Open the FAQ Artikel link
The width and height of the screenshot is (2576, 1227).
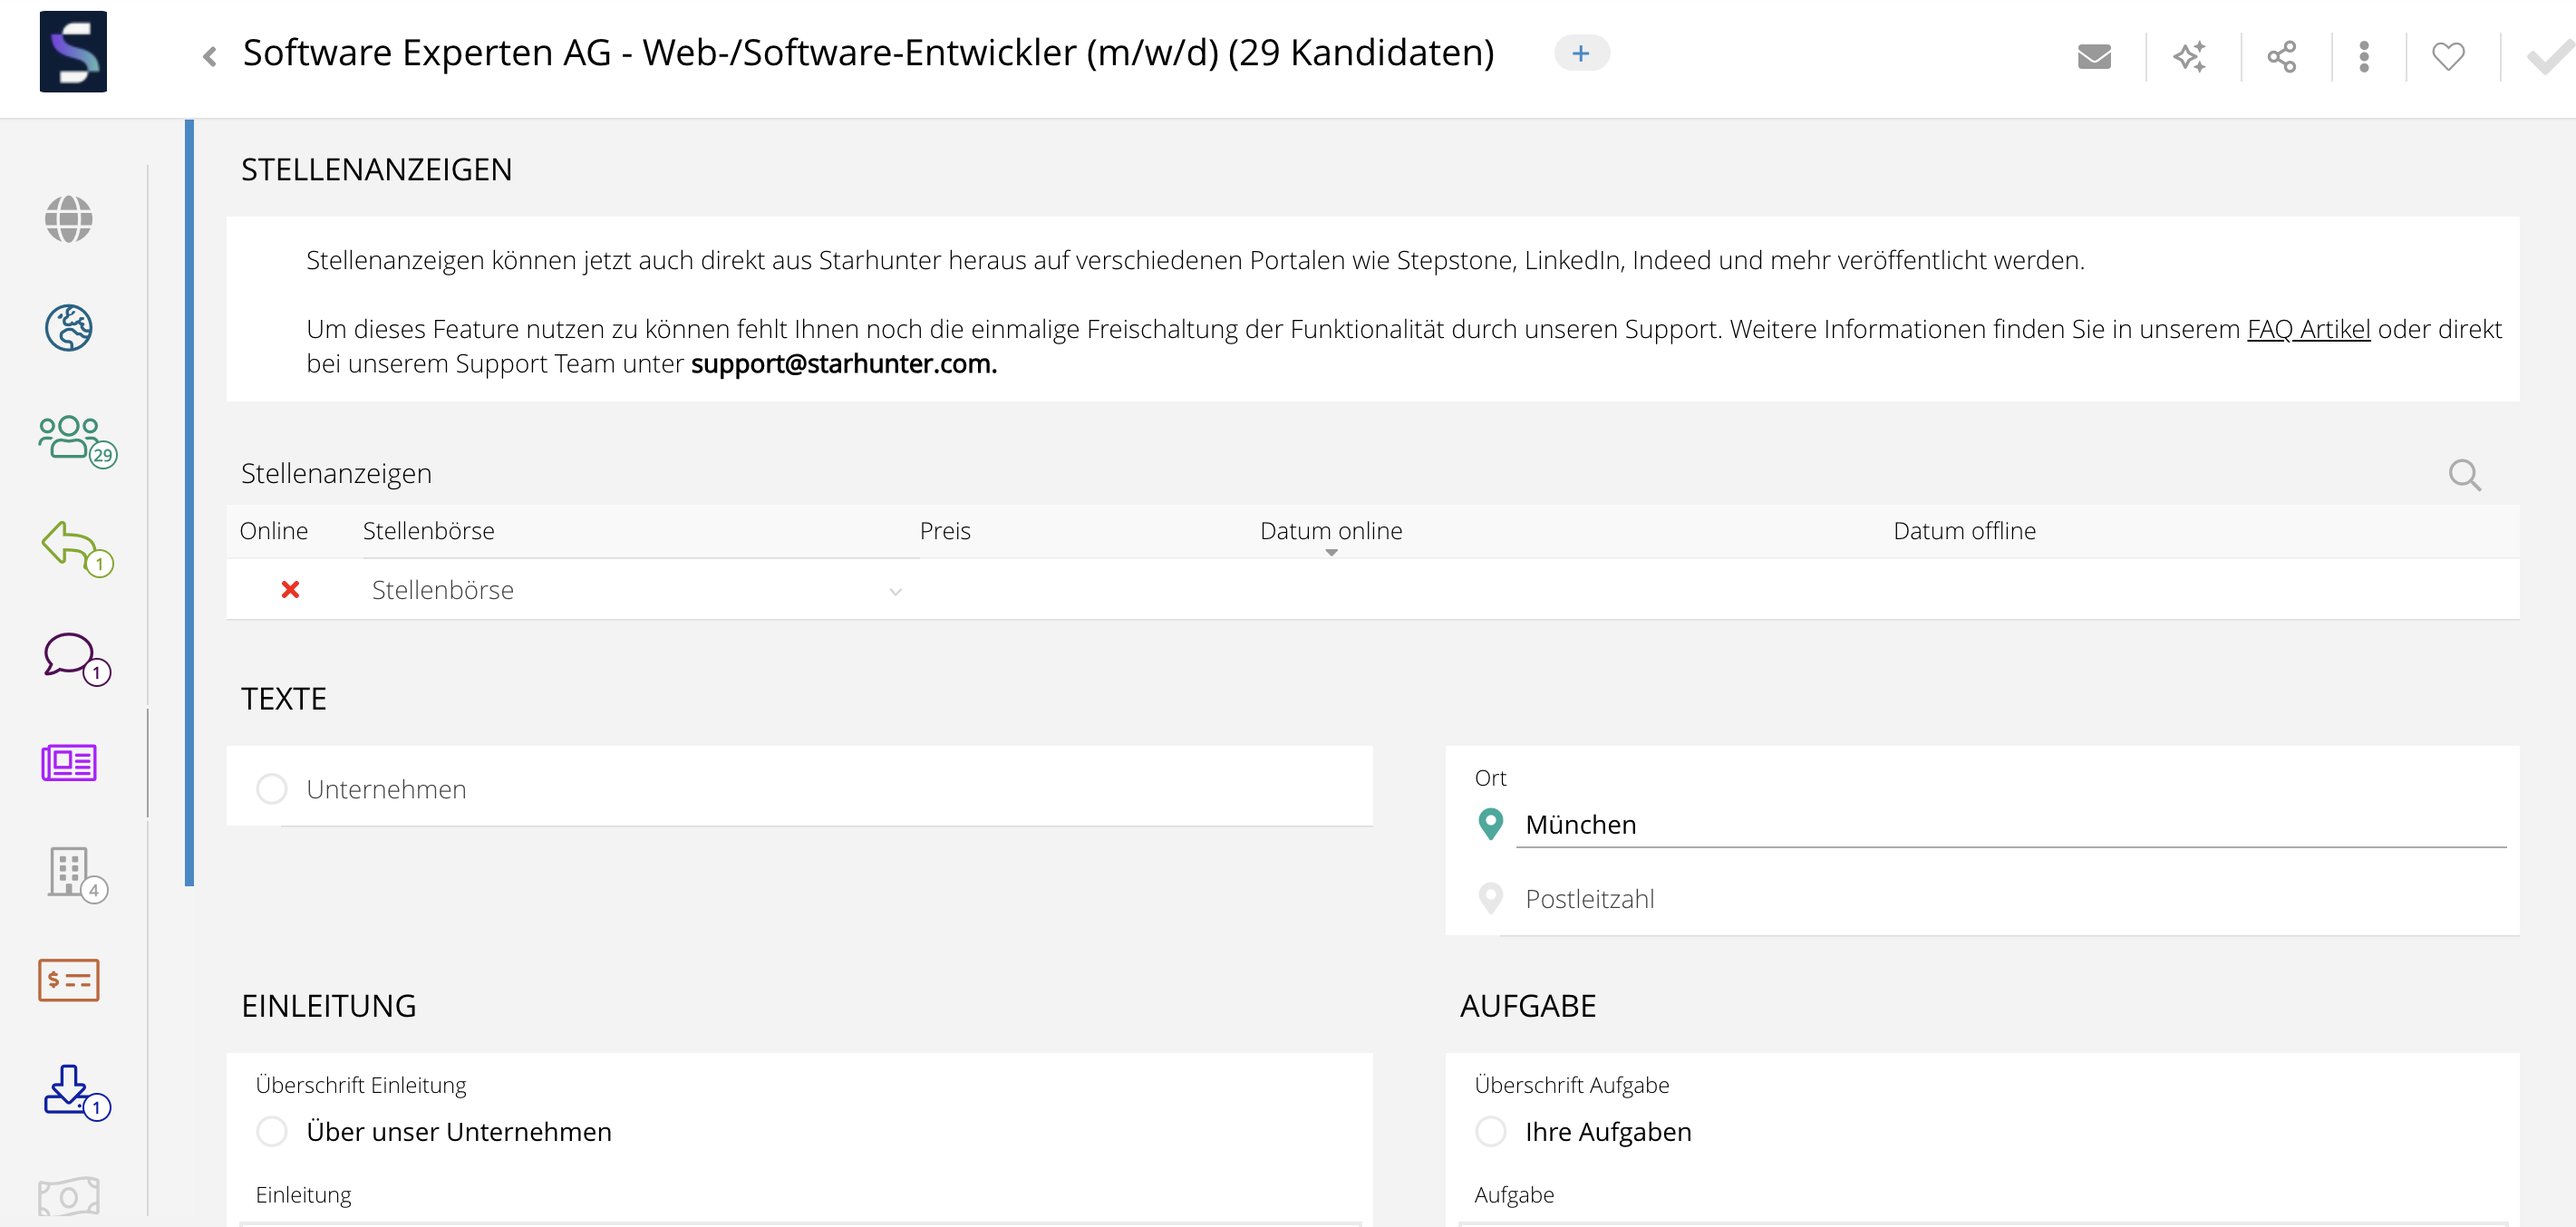[x=2308, y=329]
